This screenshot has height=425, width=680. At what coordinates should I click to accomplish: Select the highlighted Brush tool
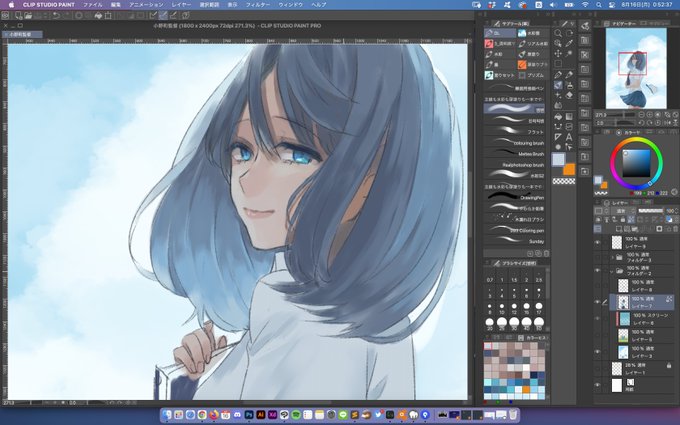coord(558,85)
